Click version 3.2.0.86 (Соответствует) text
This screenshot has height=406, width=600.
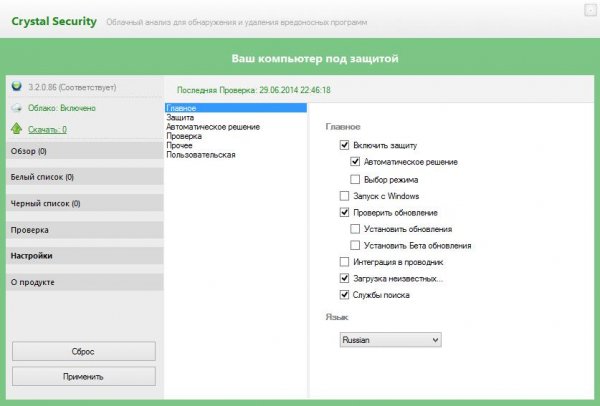pos(72,87)
